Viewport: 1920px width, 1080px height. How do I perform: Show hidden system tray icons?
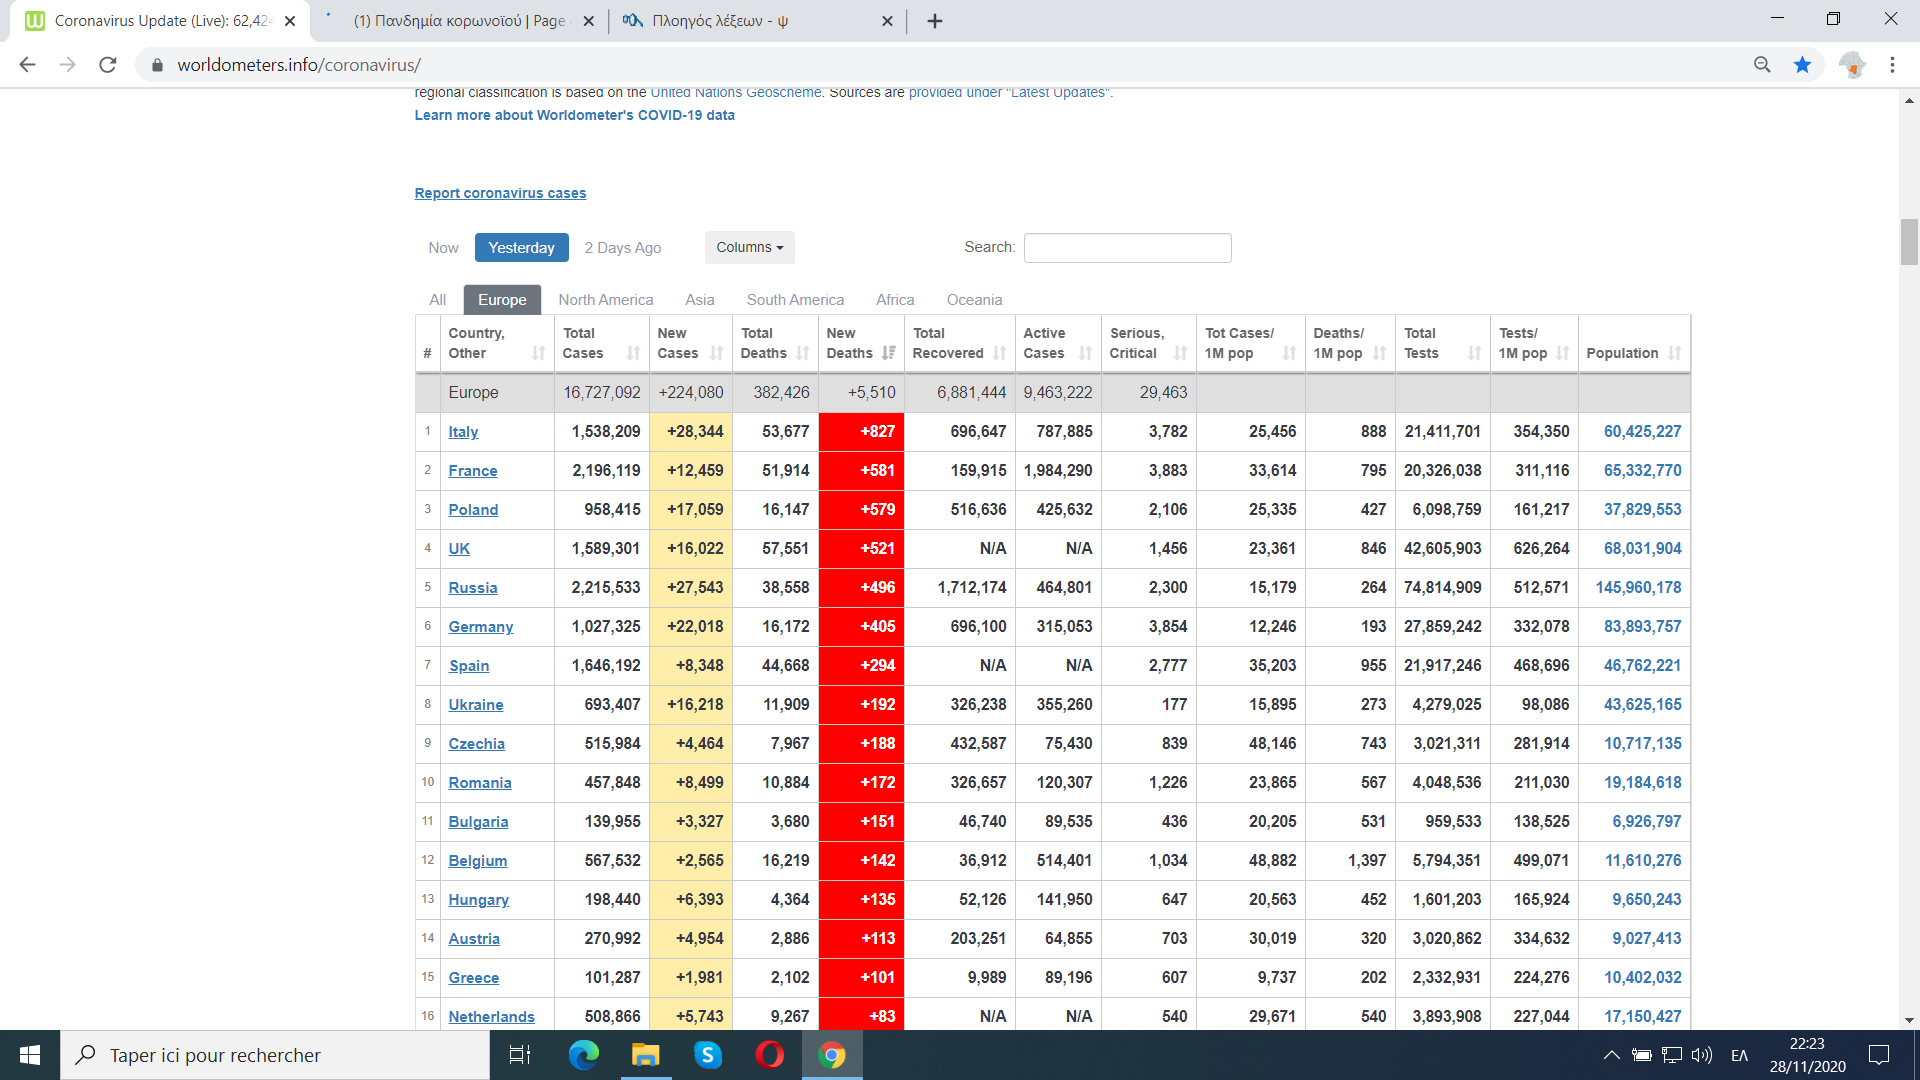point(1612,1055)
